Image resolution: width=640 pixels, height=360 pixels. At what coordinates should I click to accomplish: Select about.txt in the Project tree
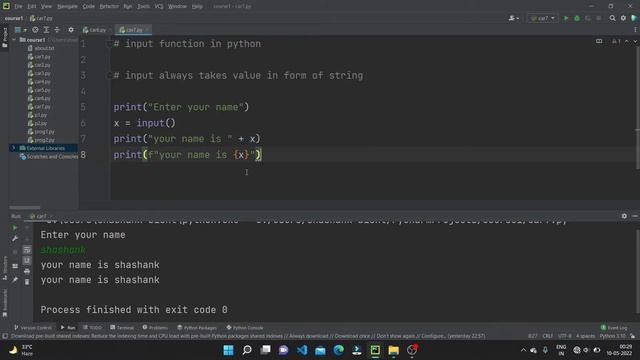pos(41,48)
